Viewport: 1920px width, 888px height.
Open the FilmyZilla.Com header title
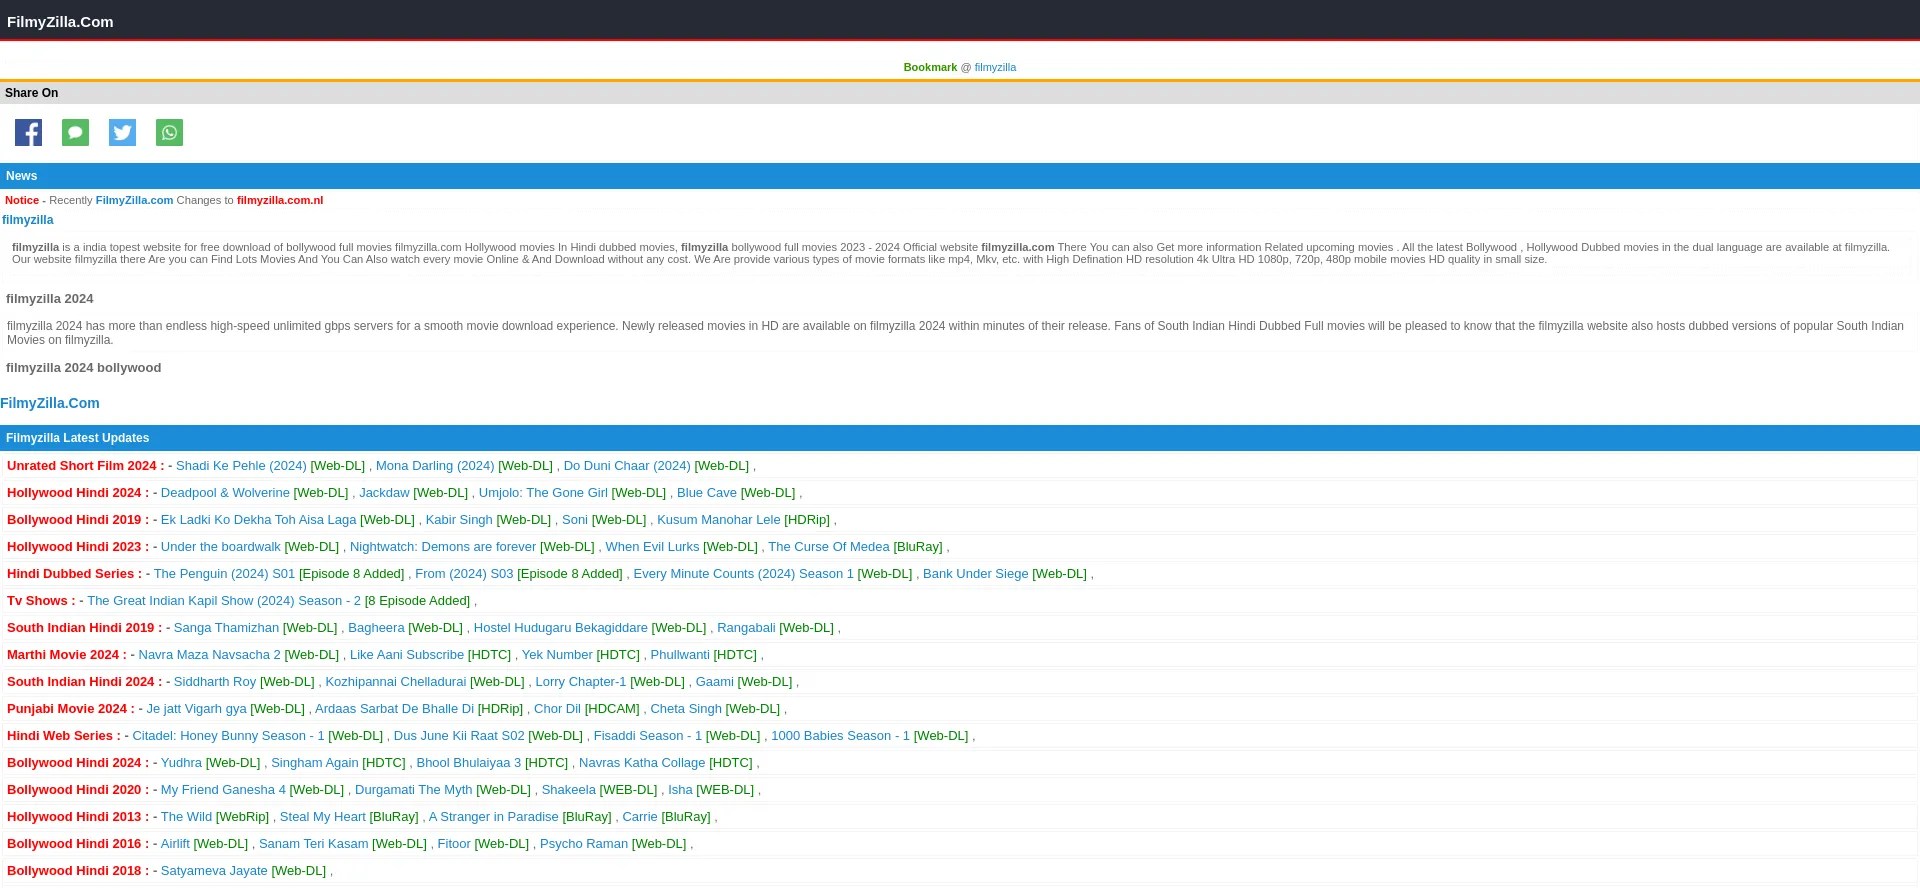pos(60,21)
